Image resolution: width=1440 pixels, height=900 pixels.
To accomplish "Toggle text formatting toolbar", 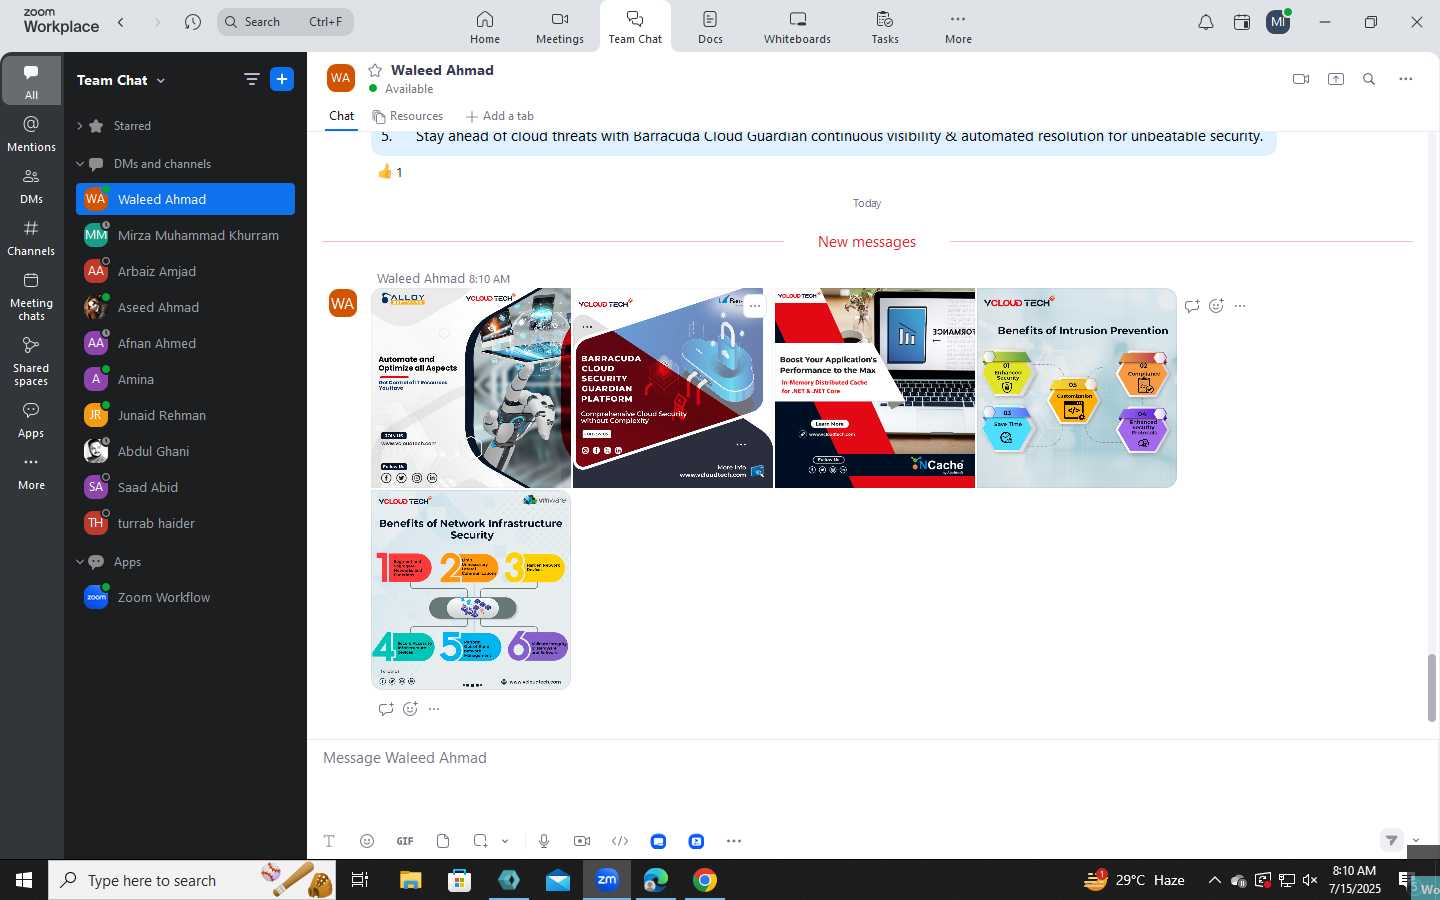I will [329, 841].
